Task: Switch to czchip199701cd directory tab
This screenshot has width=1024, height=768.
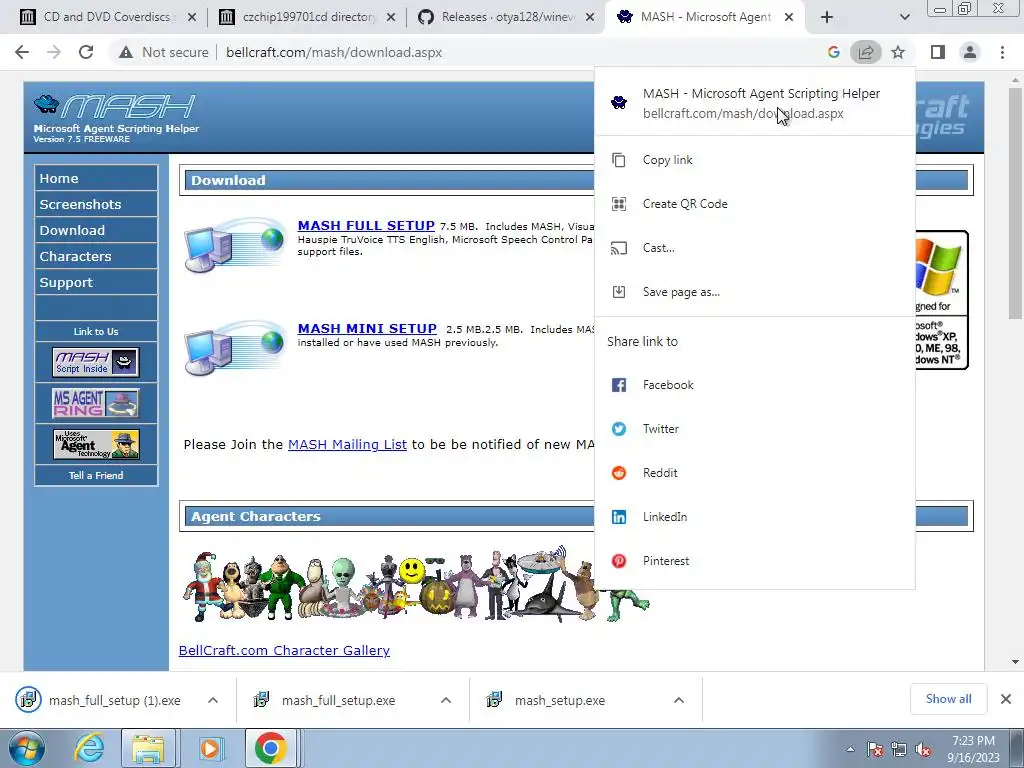Action: (x=308, y=17)
